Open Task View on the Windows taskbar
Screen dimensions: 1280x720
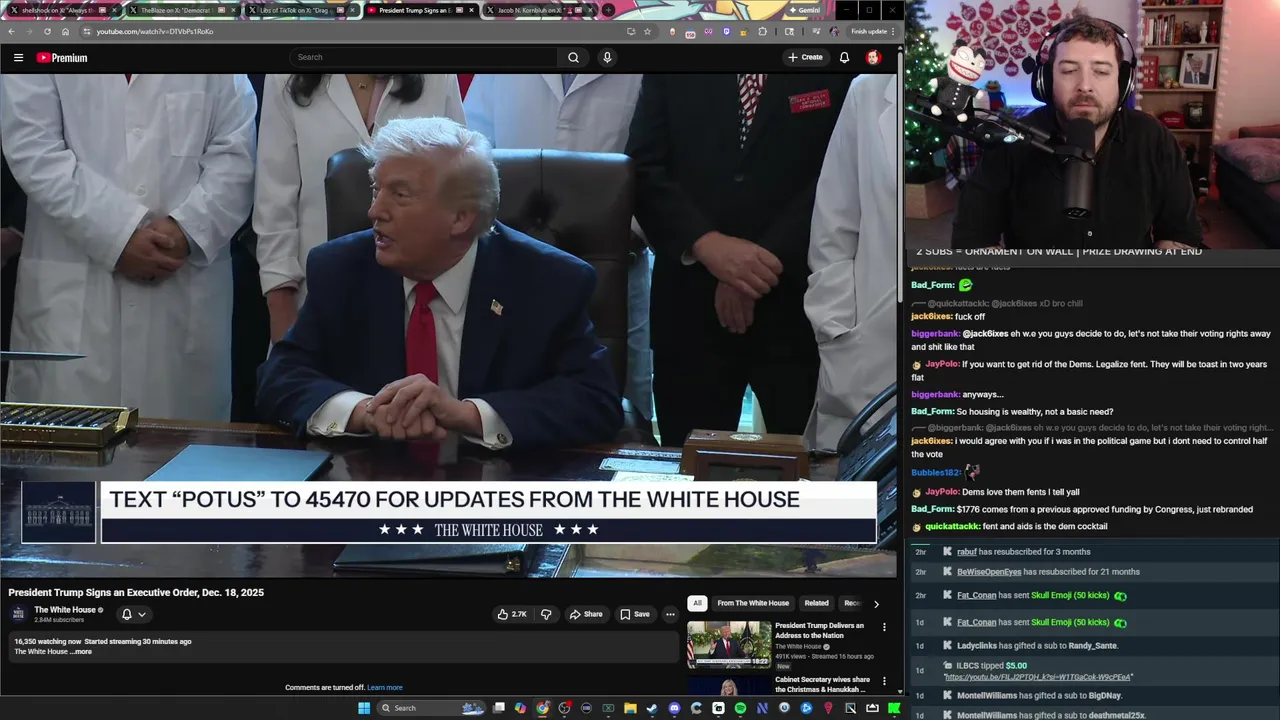[x=498, y=708]
